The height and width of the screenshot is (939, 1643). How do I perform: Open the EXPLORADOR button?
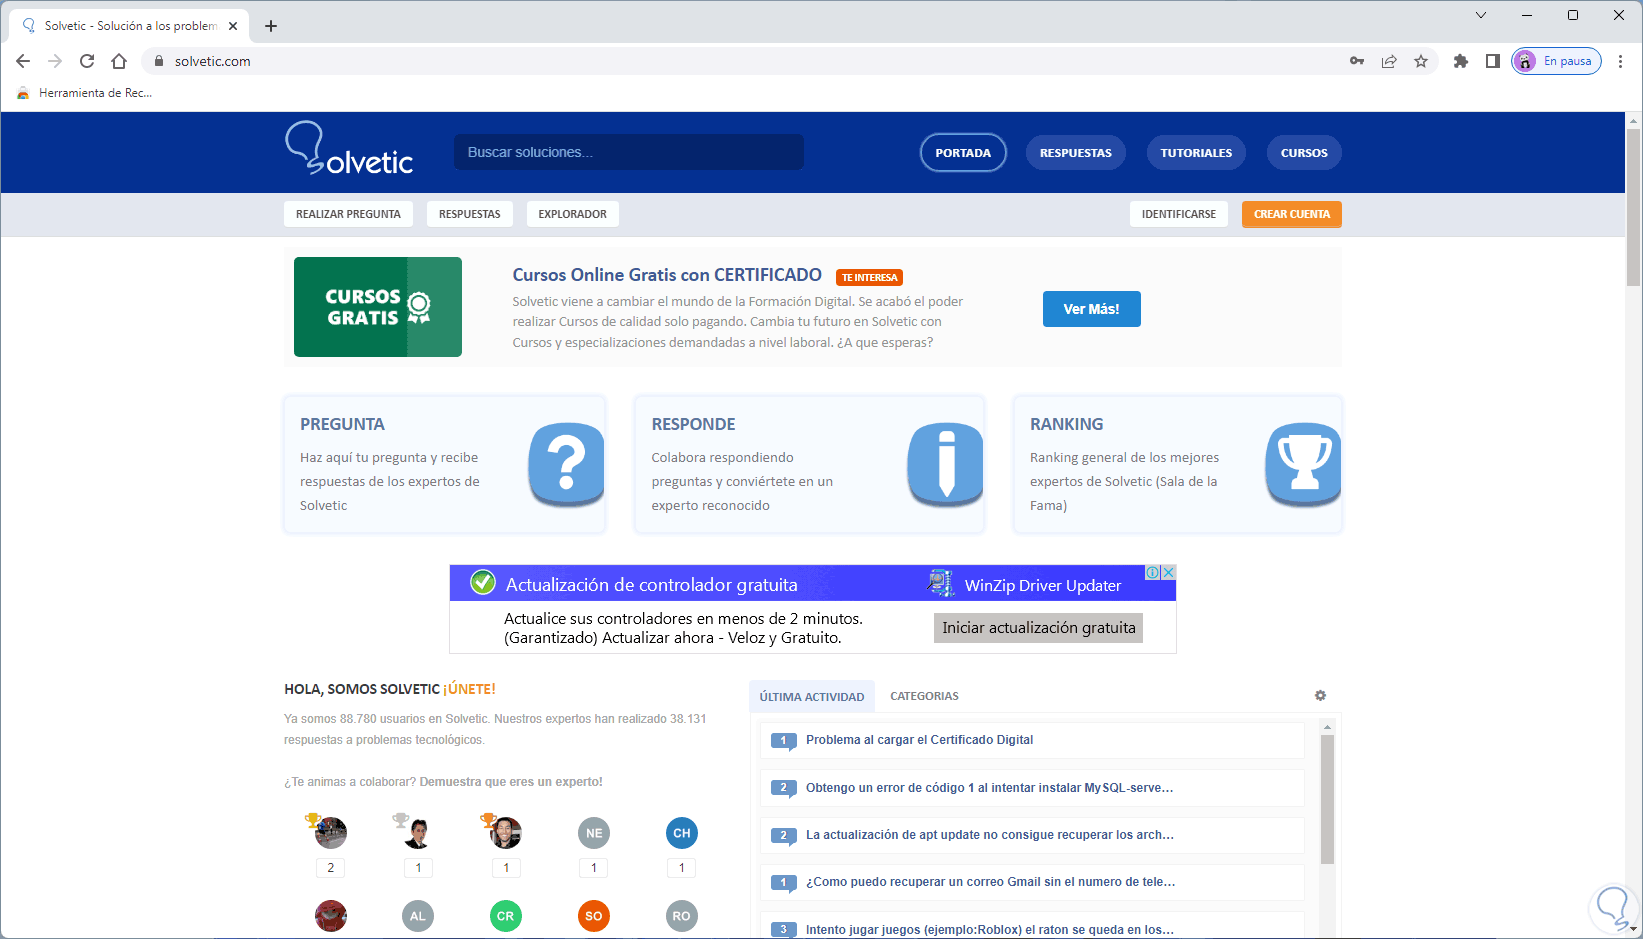point(573,214)
